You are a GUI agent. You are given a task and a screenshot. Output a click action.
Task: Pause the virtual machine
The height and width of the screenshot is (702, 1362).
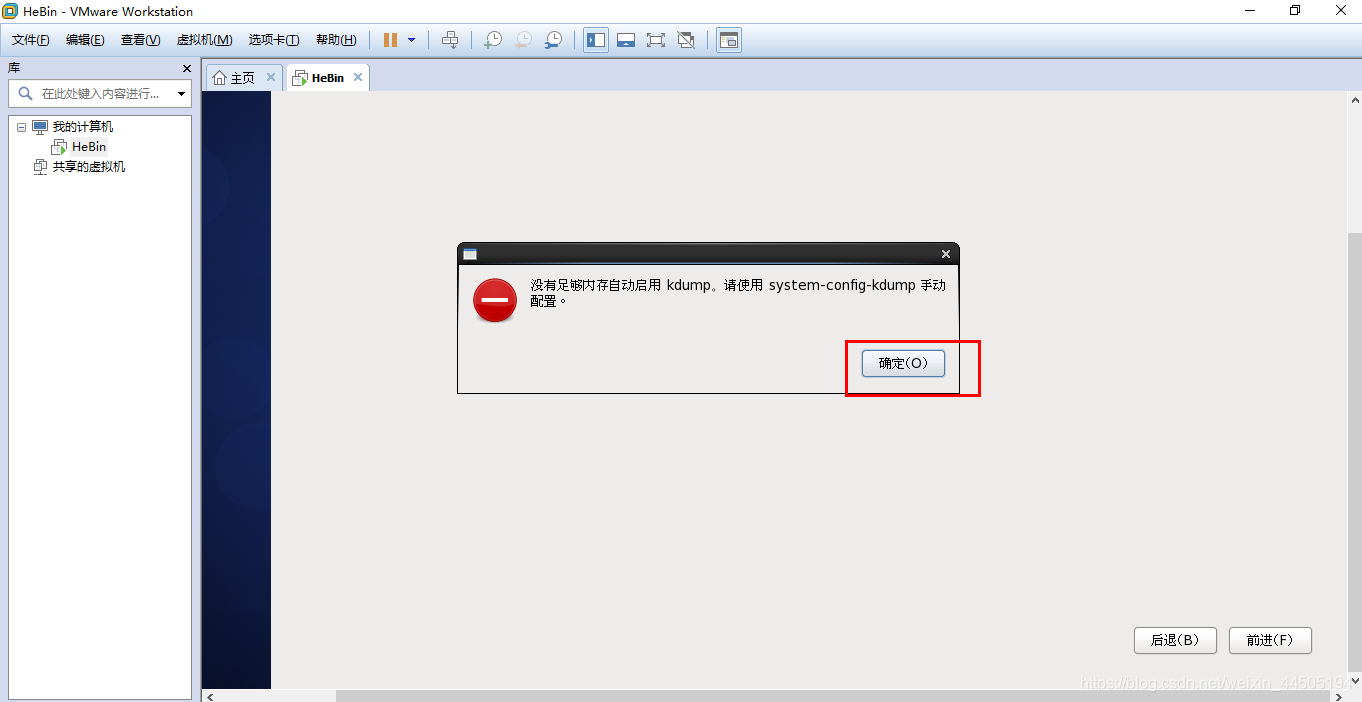point(390,40)
